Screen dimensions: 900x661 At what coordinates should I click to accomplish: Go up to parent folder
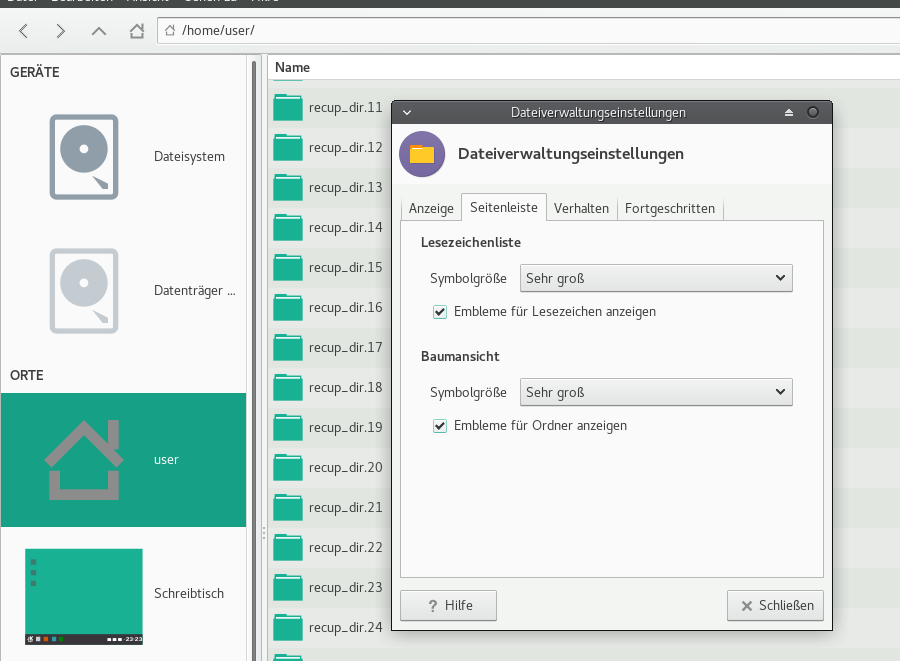98,31
